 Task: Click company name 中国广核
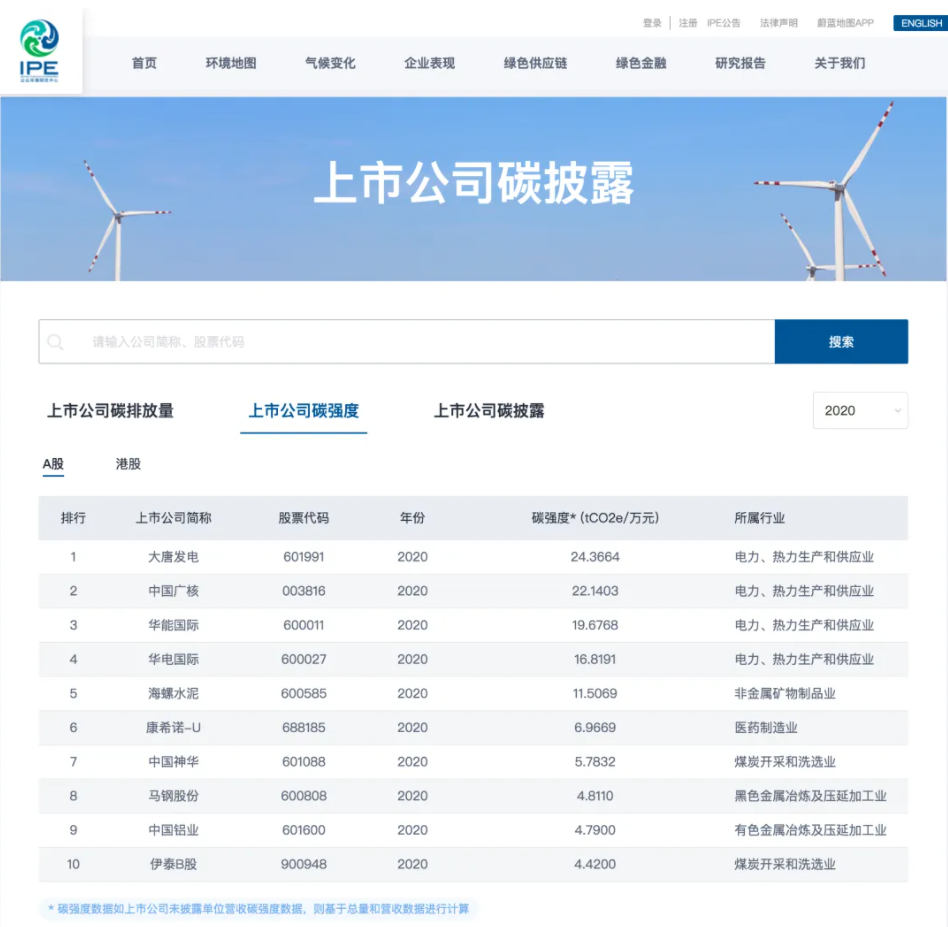[174, 591]
